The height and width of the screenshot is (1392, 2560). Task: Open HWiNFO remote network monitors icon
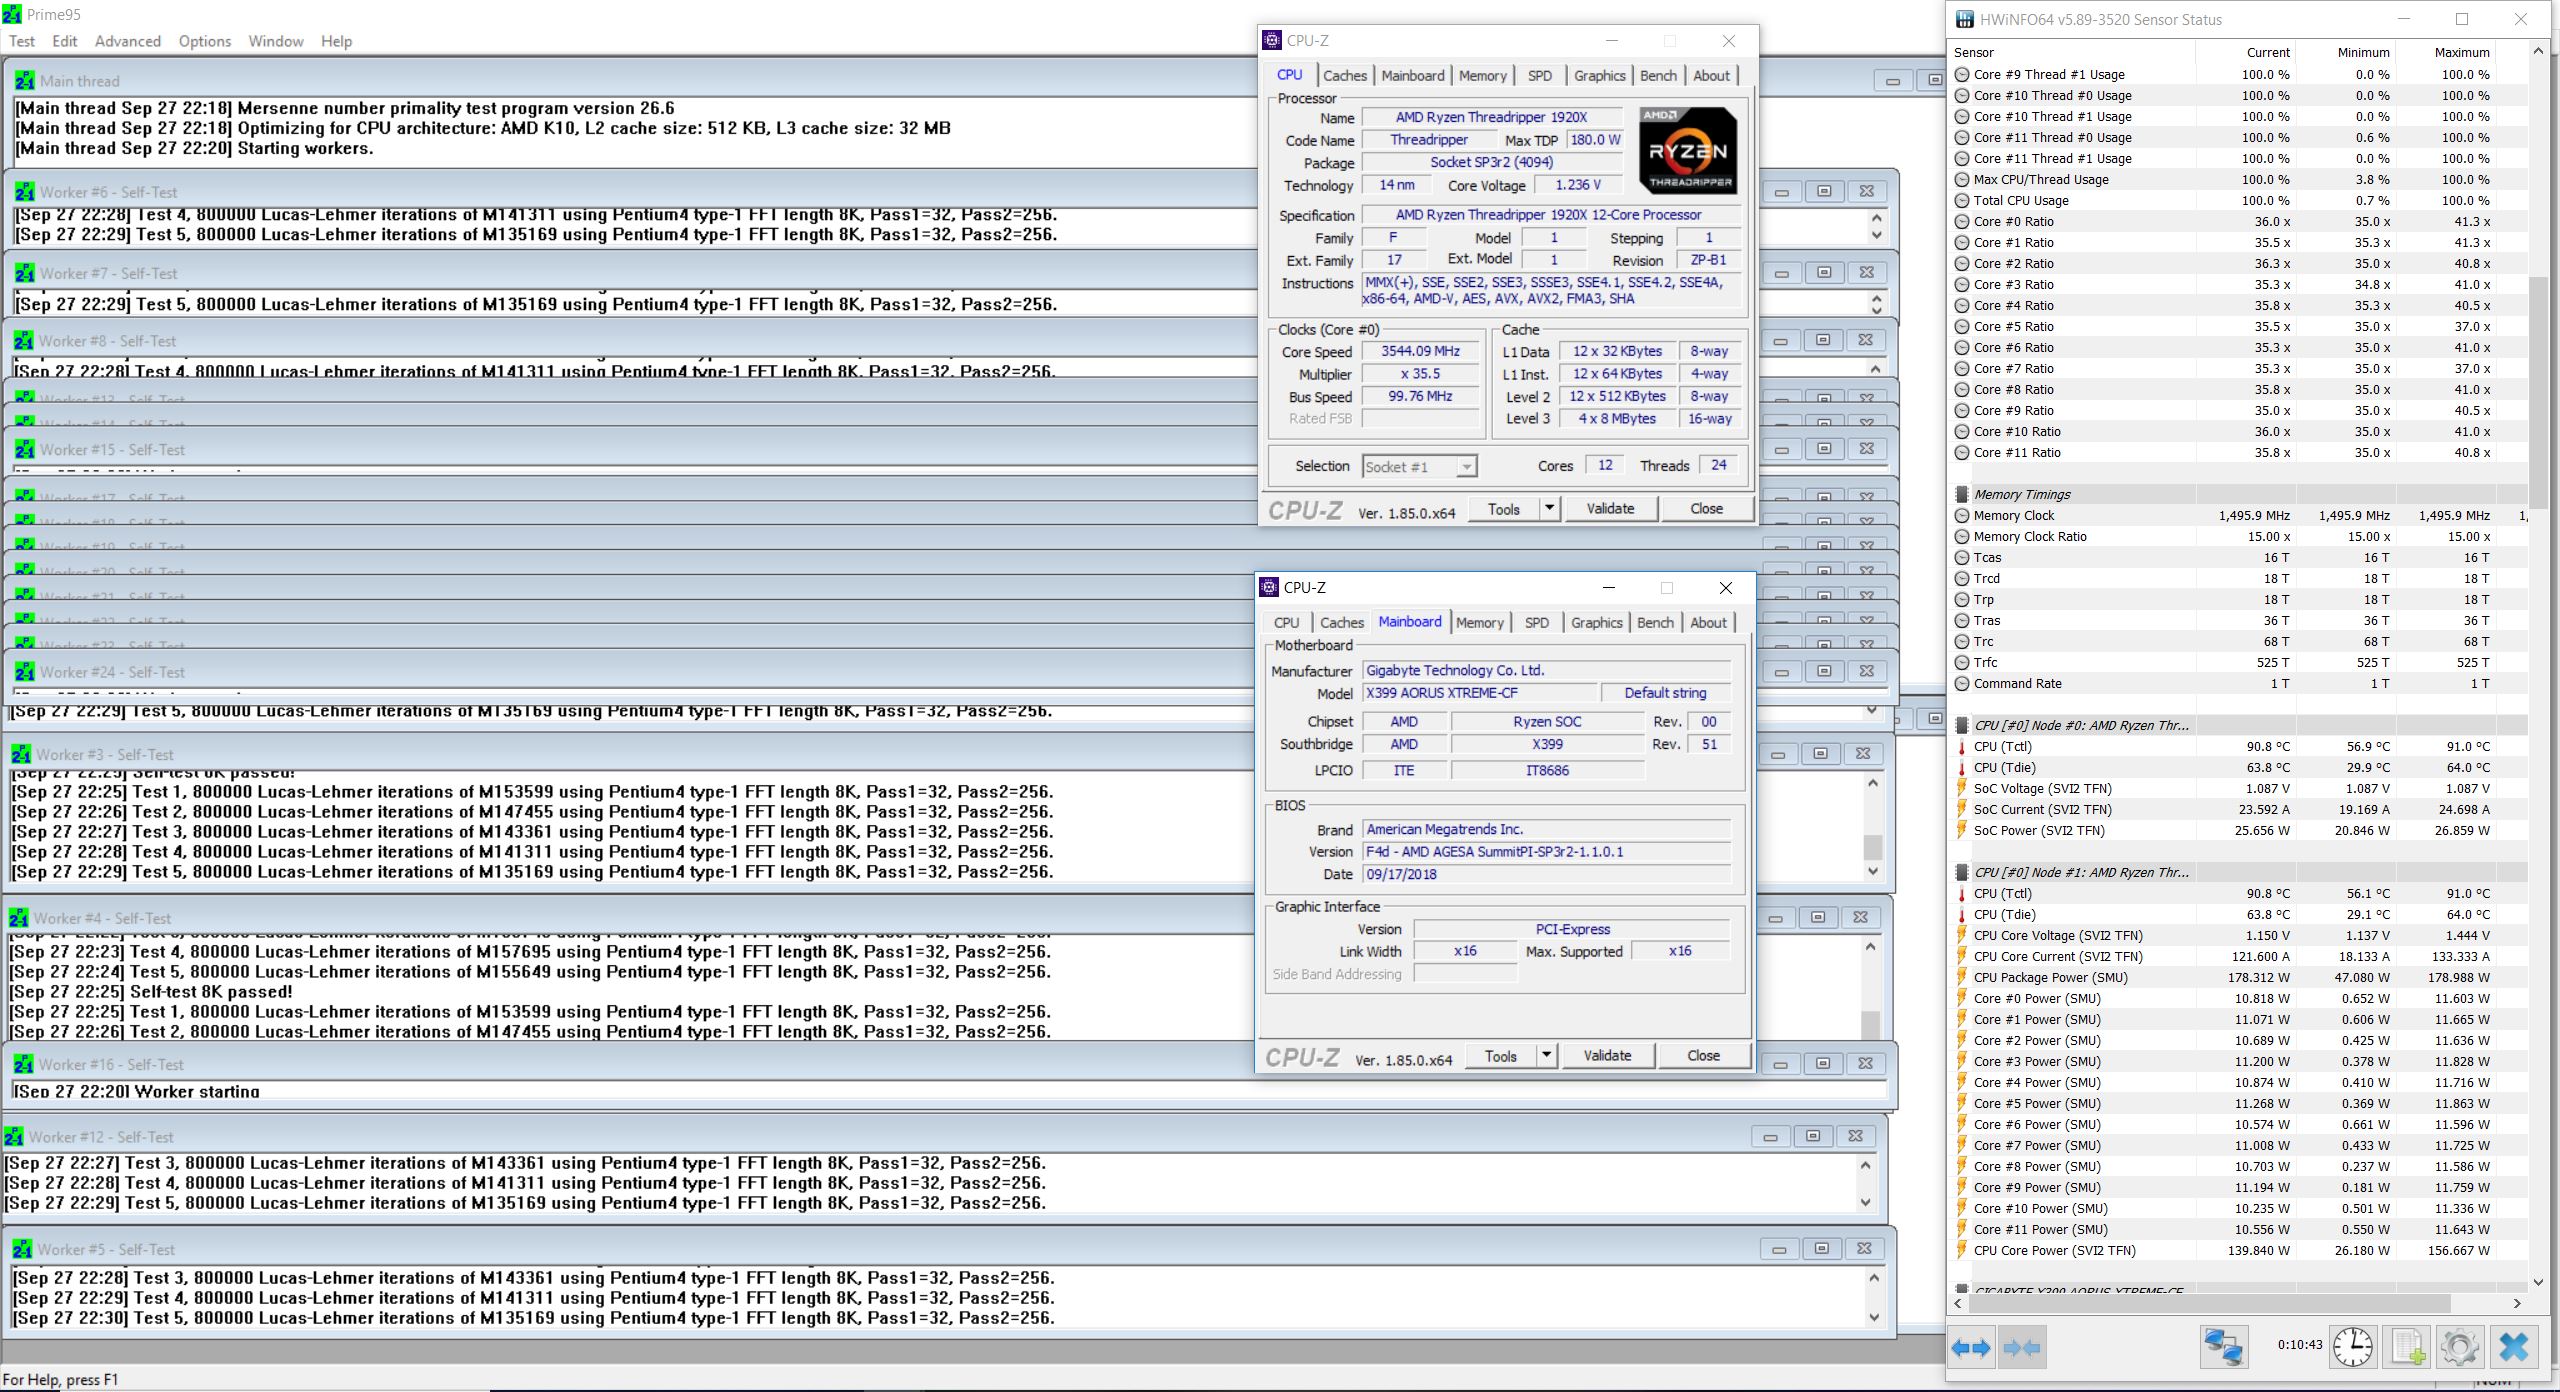[2224, 1347]
